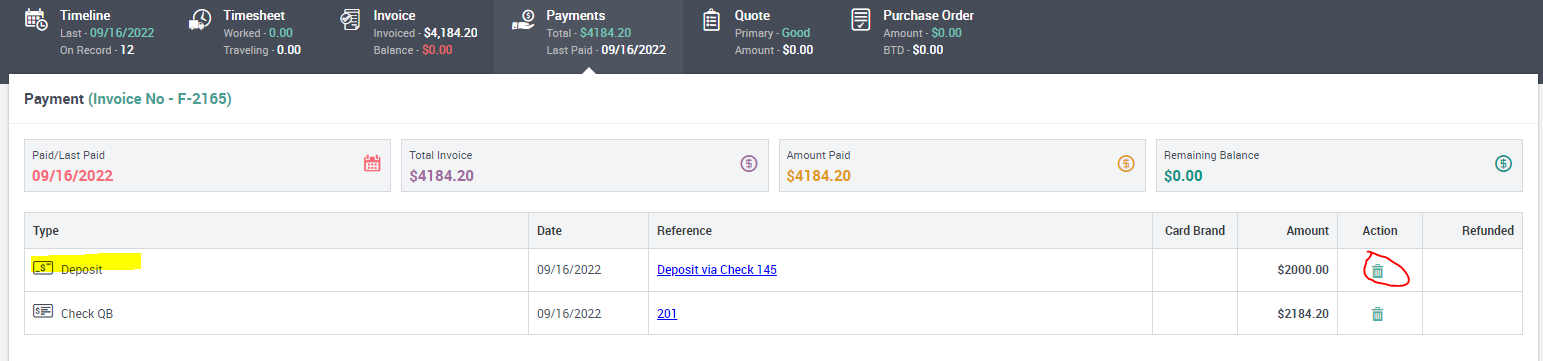The height and width of the screenshot is (361, 1543).
Task: Click the Invoice No F-2165 title
Action: click(x=160, y=100)
